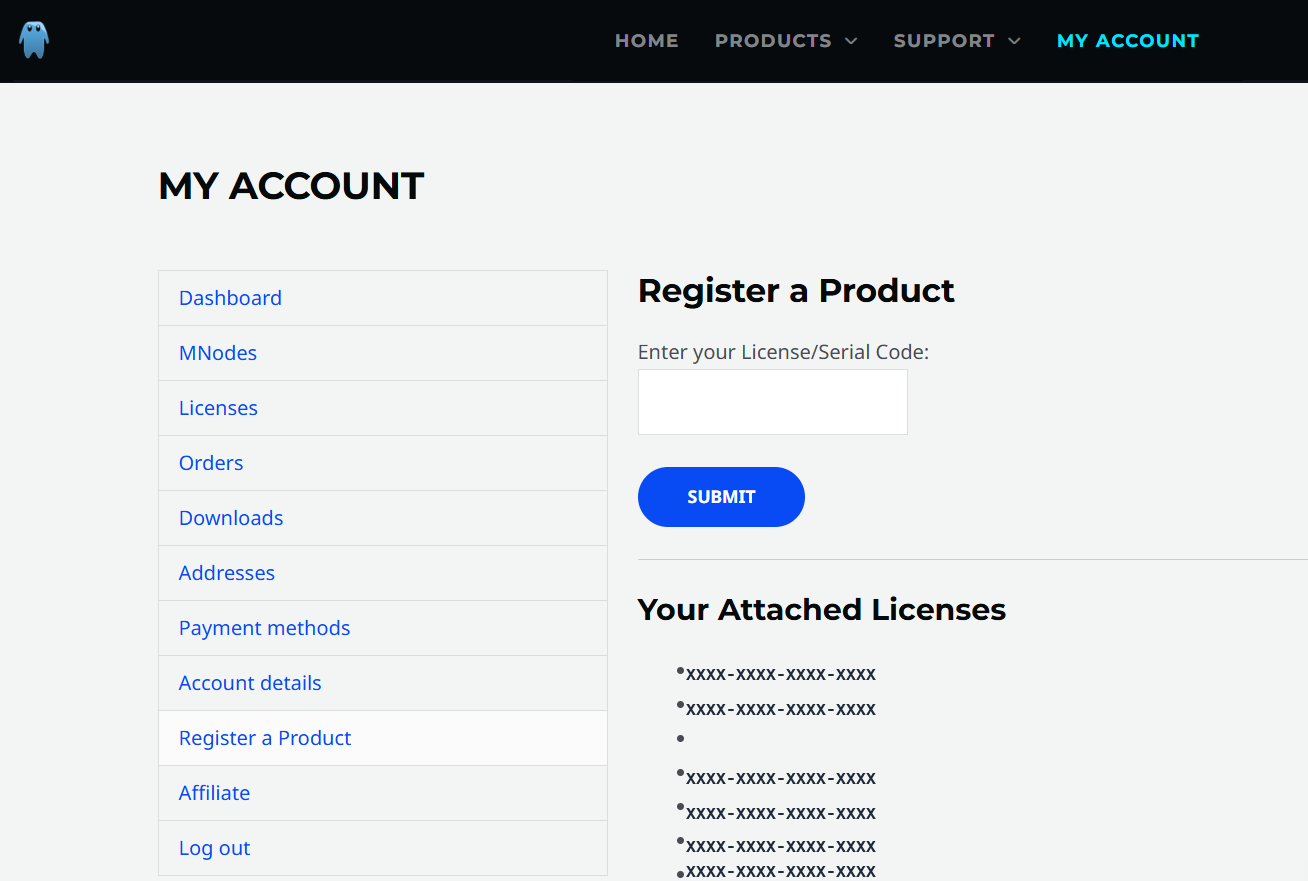
Task: Submit the license code with SUBMIT button
Action: tap(721, 497)
